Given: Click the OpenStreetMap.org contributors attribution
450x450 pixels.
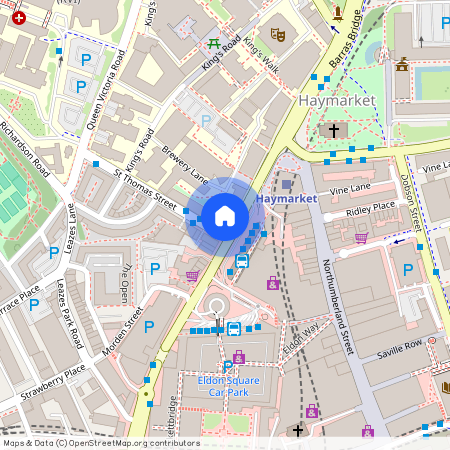Looking at the screenshot, I should [x=134, y=443].
